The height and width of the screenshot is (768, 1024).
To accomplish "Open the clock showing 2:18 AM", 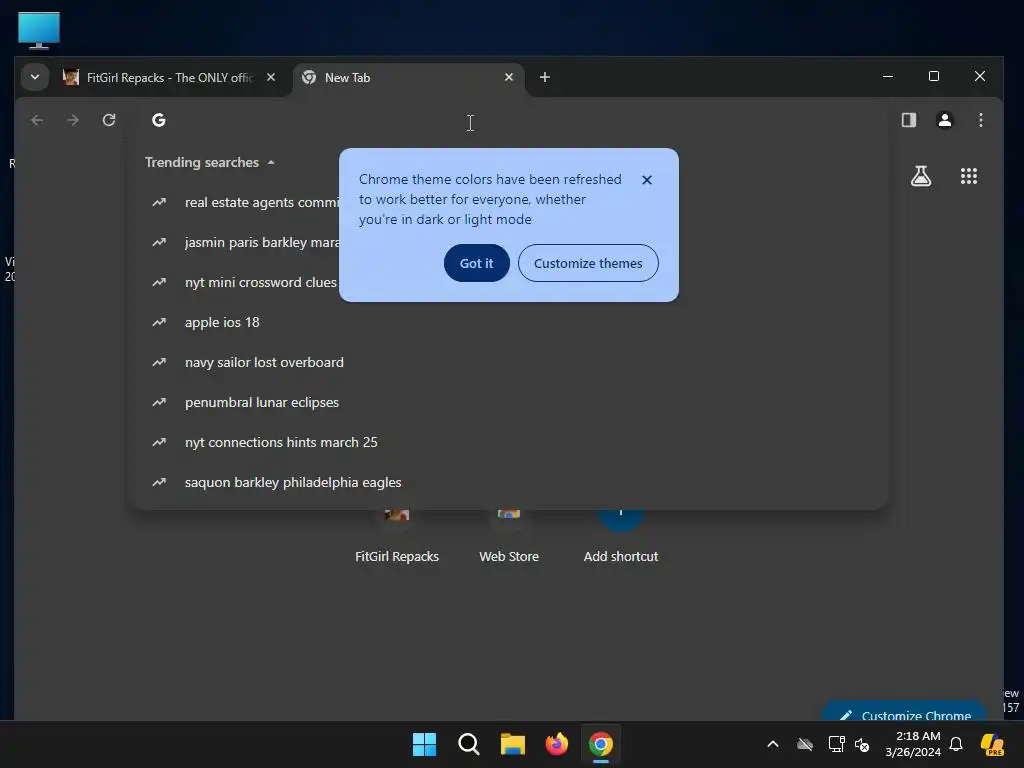I will [913, 744].
